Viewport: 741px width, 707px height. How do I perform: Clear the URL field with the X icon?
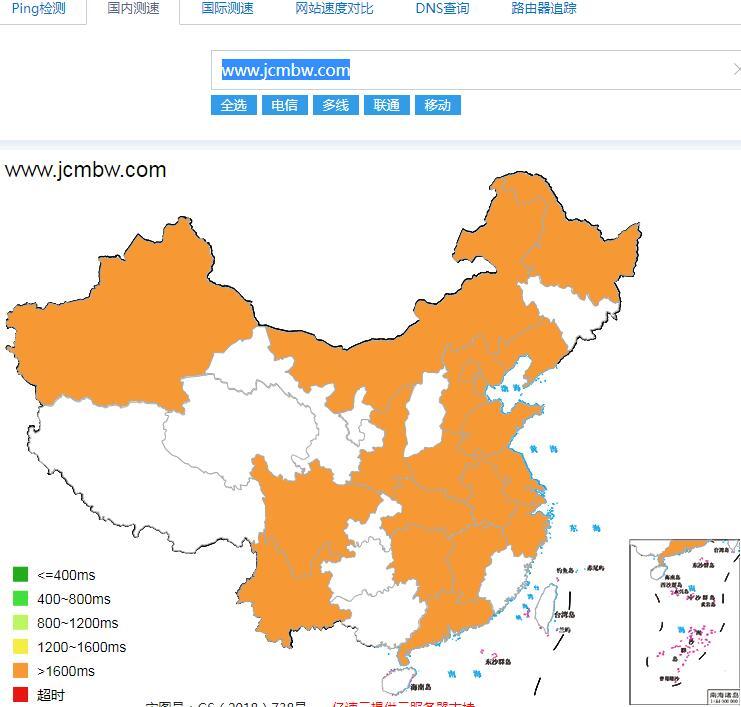click(737, 70)
